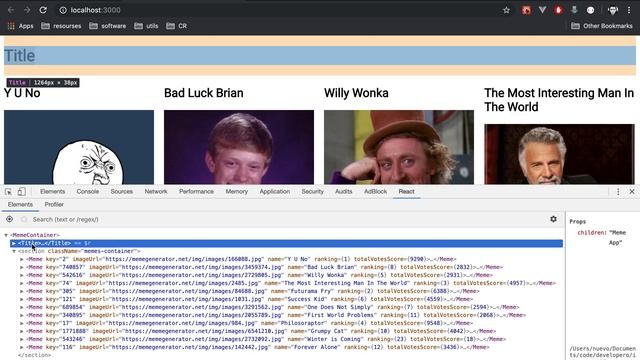Image resolution: width=640 pixels, height=360 pixels.
Task: Open React DevTools settings gear
Action: coord(553,219)
